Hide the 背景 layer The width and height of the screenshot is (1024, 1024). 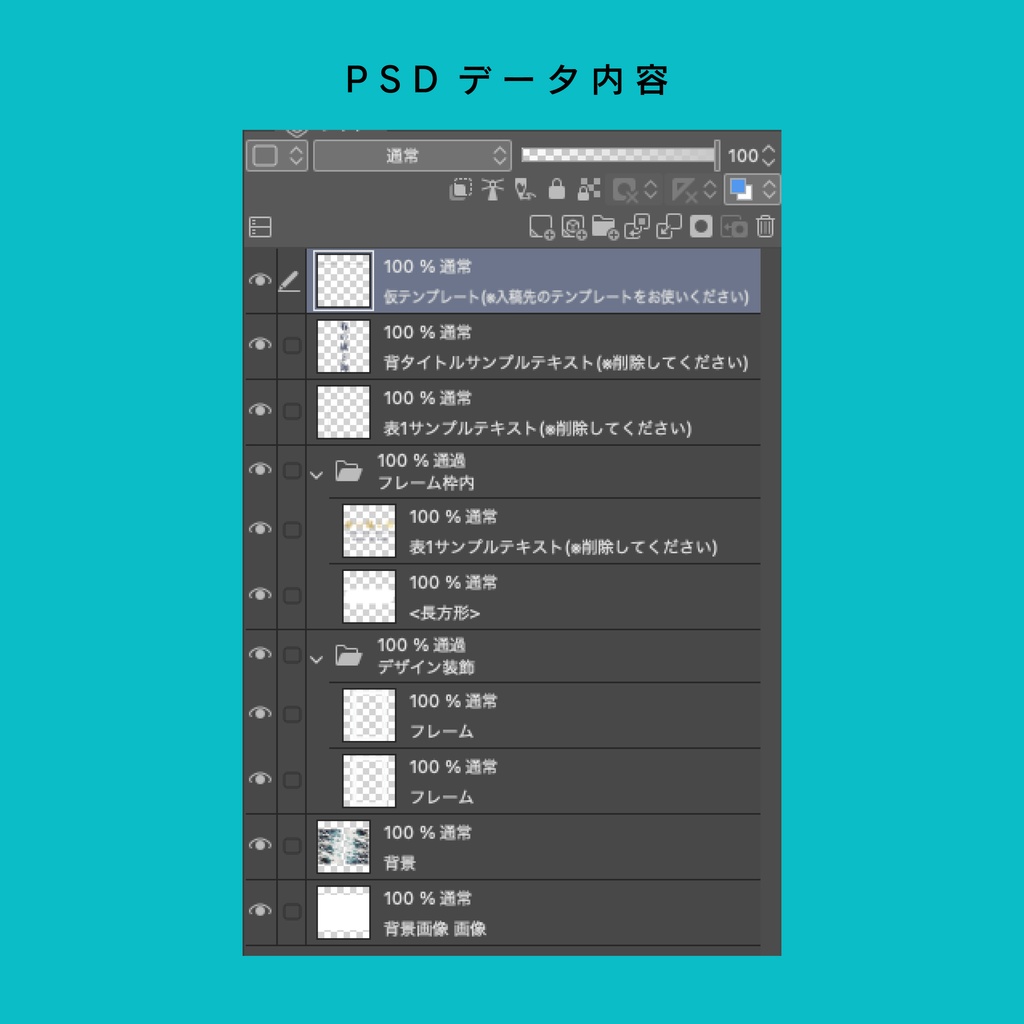[261, 845]
